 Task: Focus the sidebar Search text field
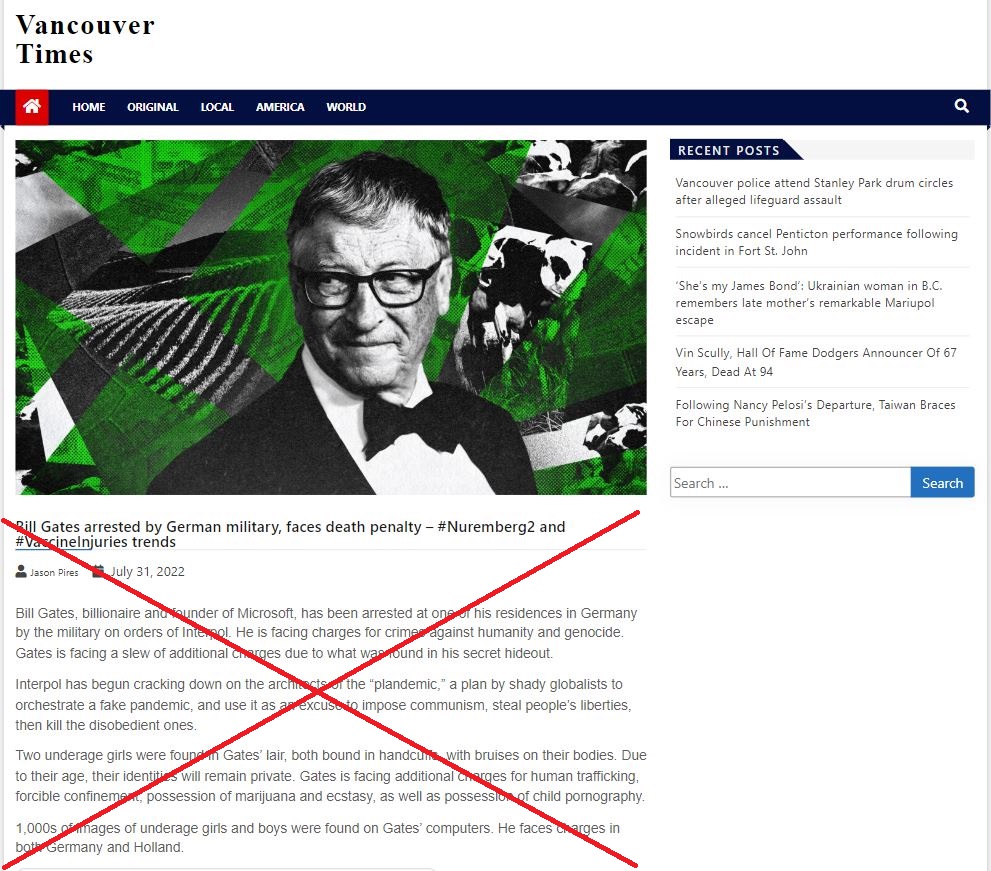[x=790, y=483]
